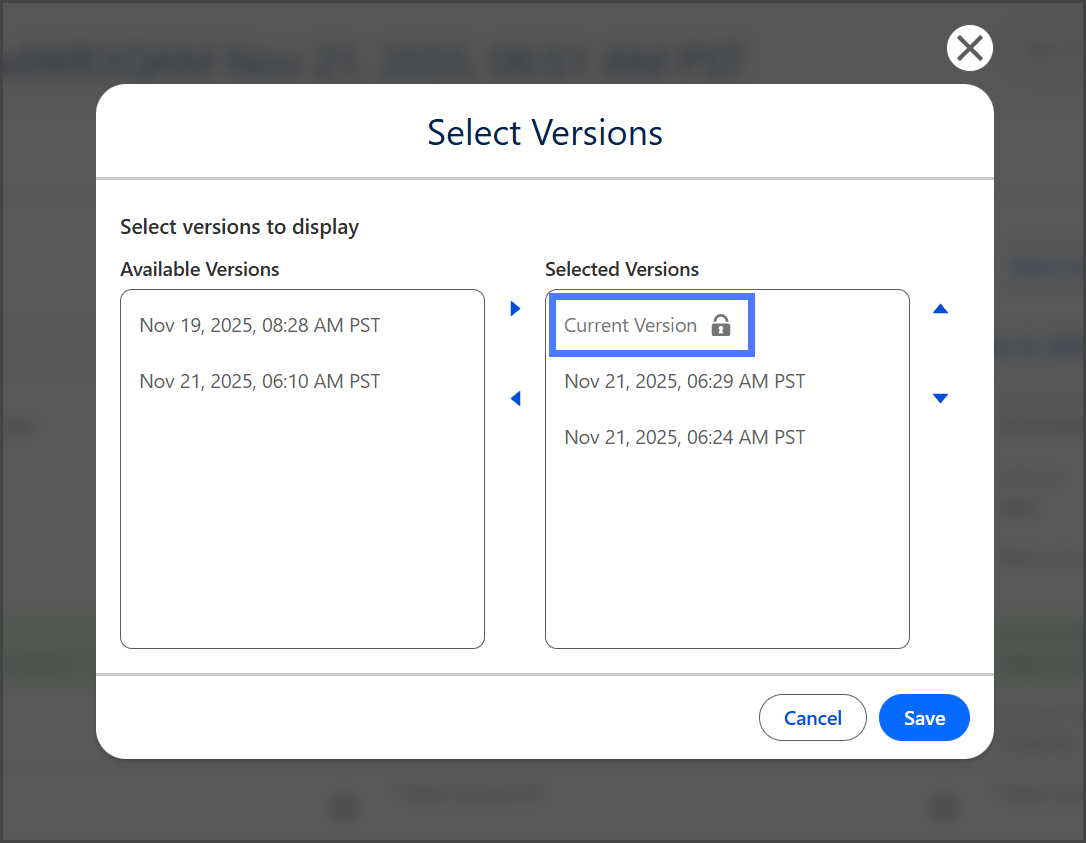
Task: Select the Current Version entry text
Action: coord(630,325)
